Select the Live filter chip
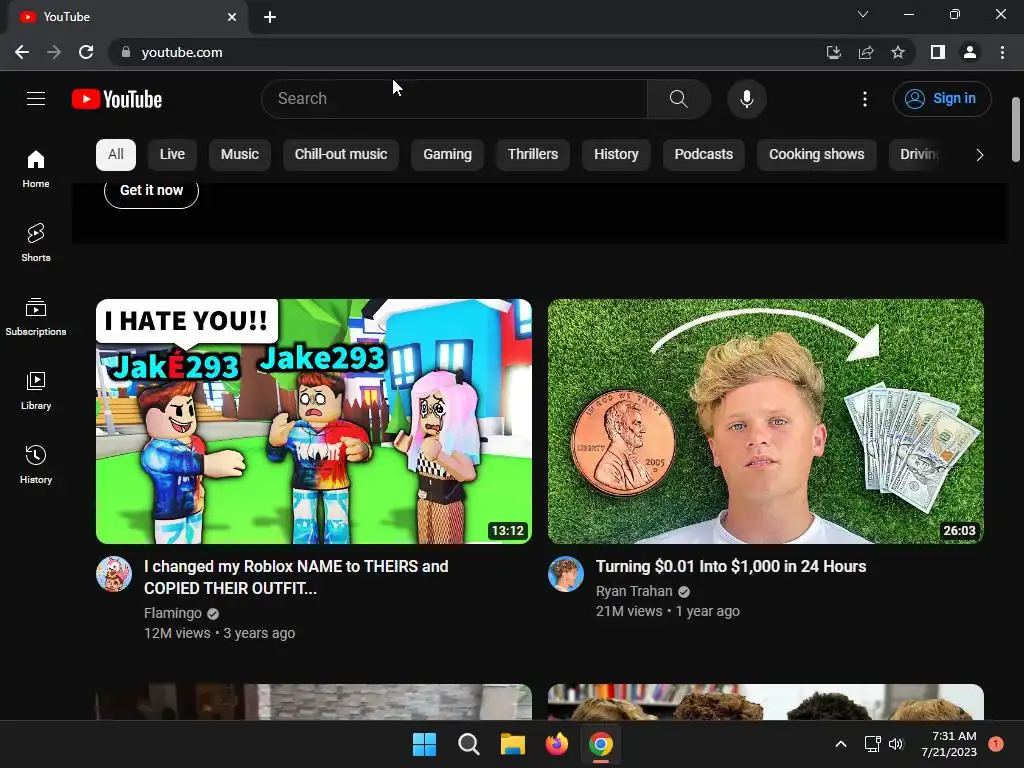This screenshot has height=768, width=1024. (172, 155)
